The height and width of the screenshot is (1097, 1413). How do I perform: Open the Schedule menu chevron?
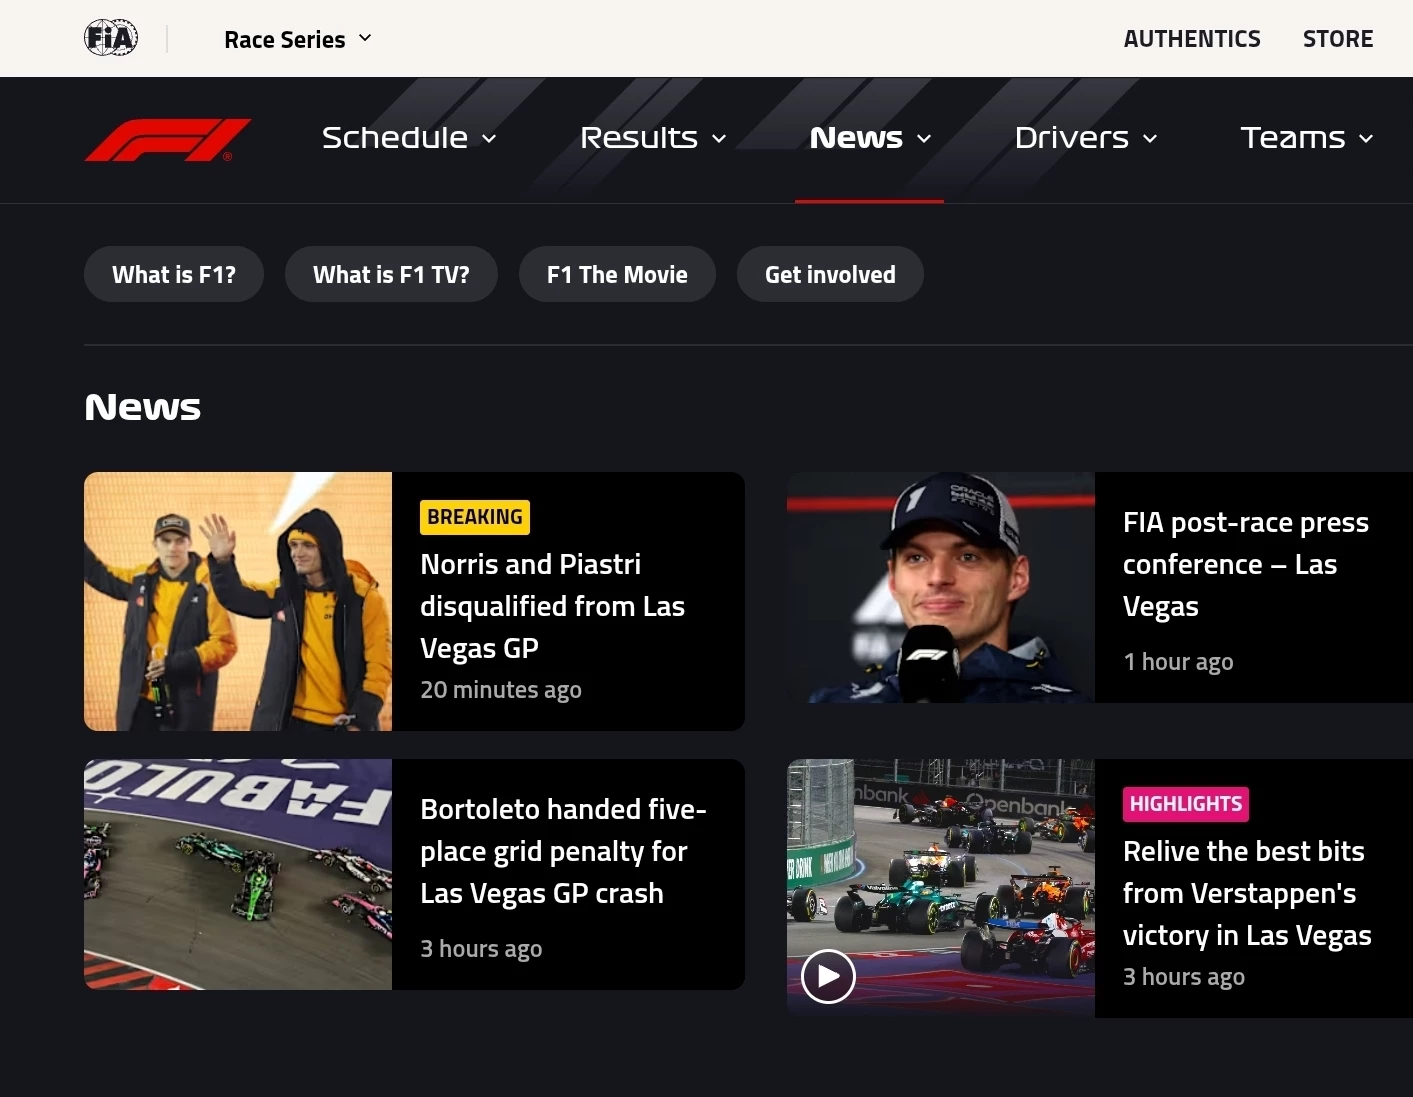click(489, 139)
